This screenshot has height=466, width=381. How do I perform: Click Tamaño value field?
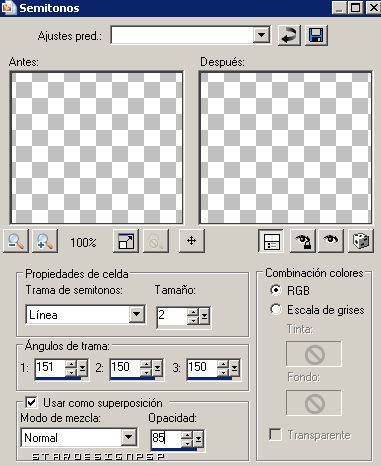[172, 315]
